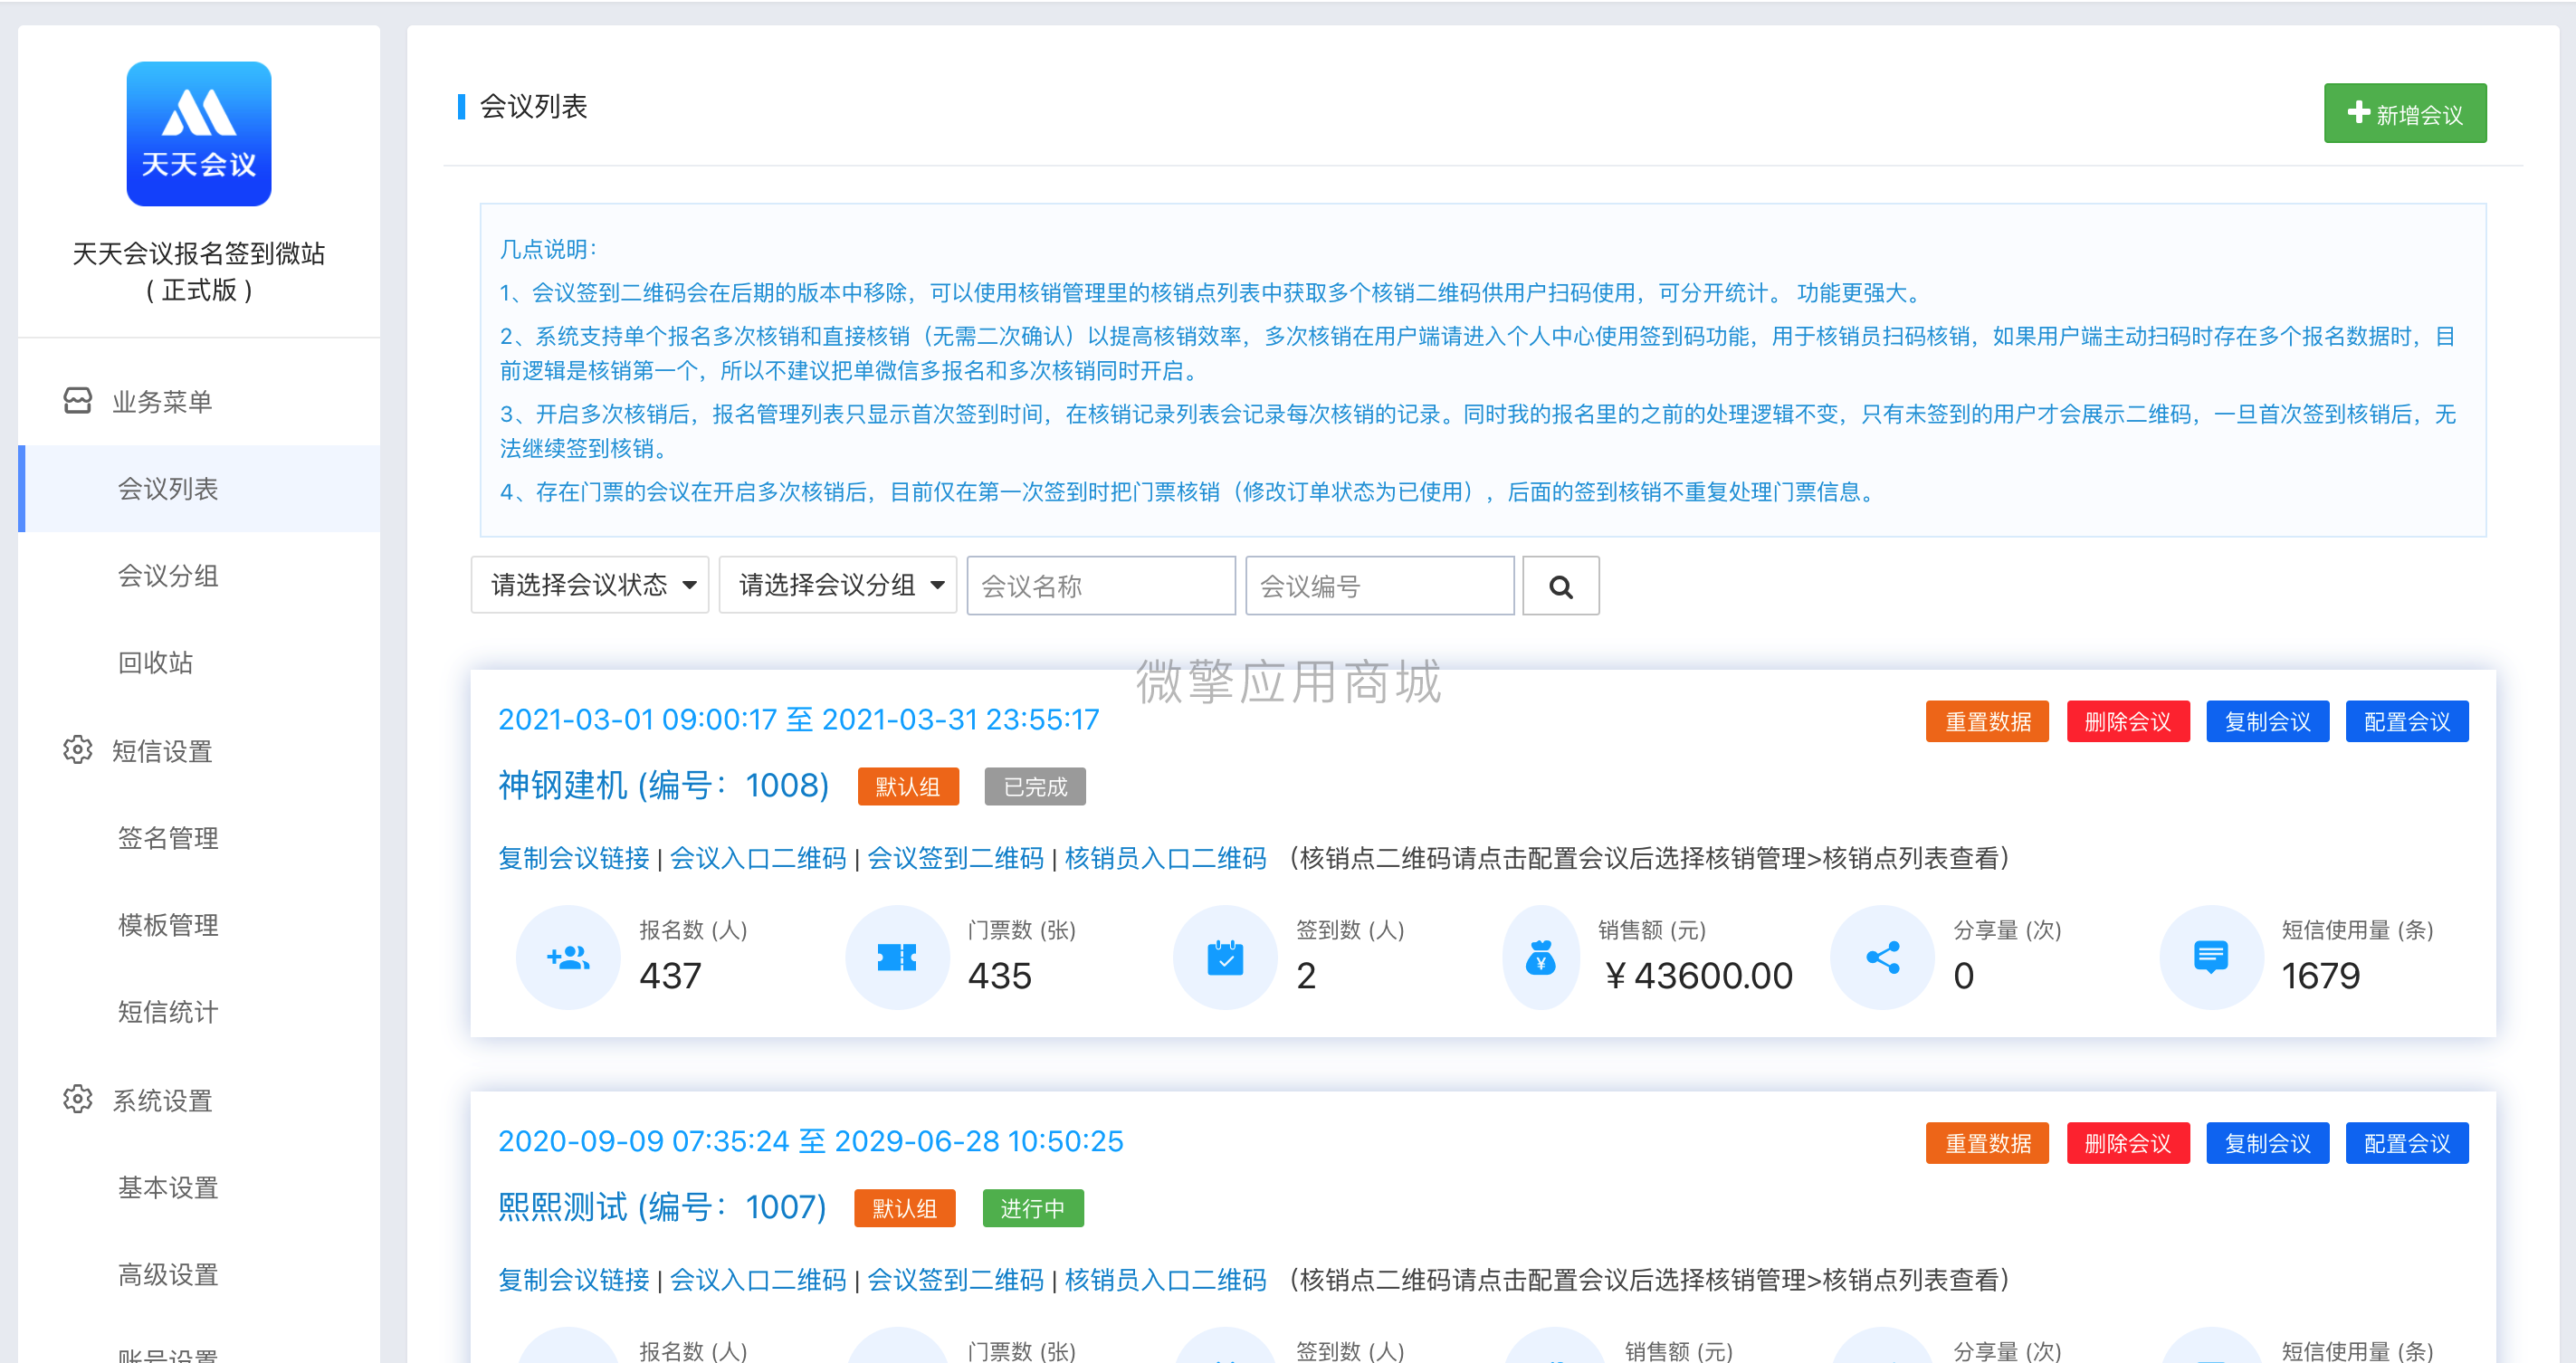Click 分享量 share icon for 神钢建机

[1882, 957]
